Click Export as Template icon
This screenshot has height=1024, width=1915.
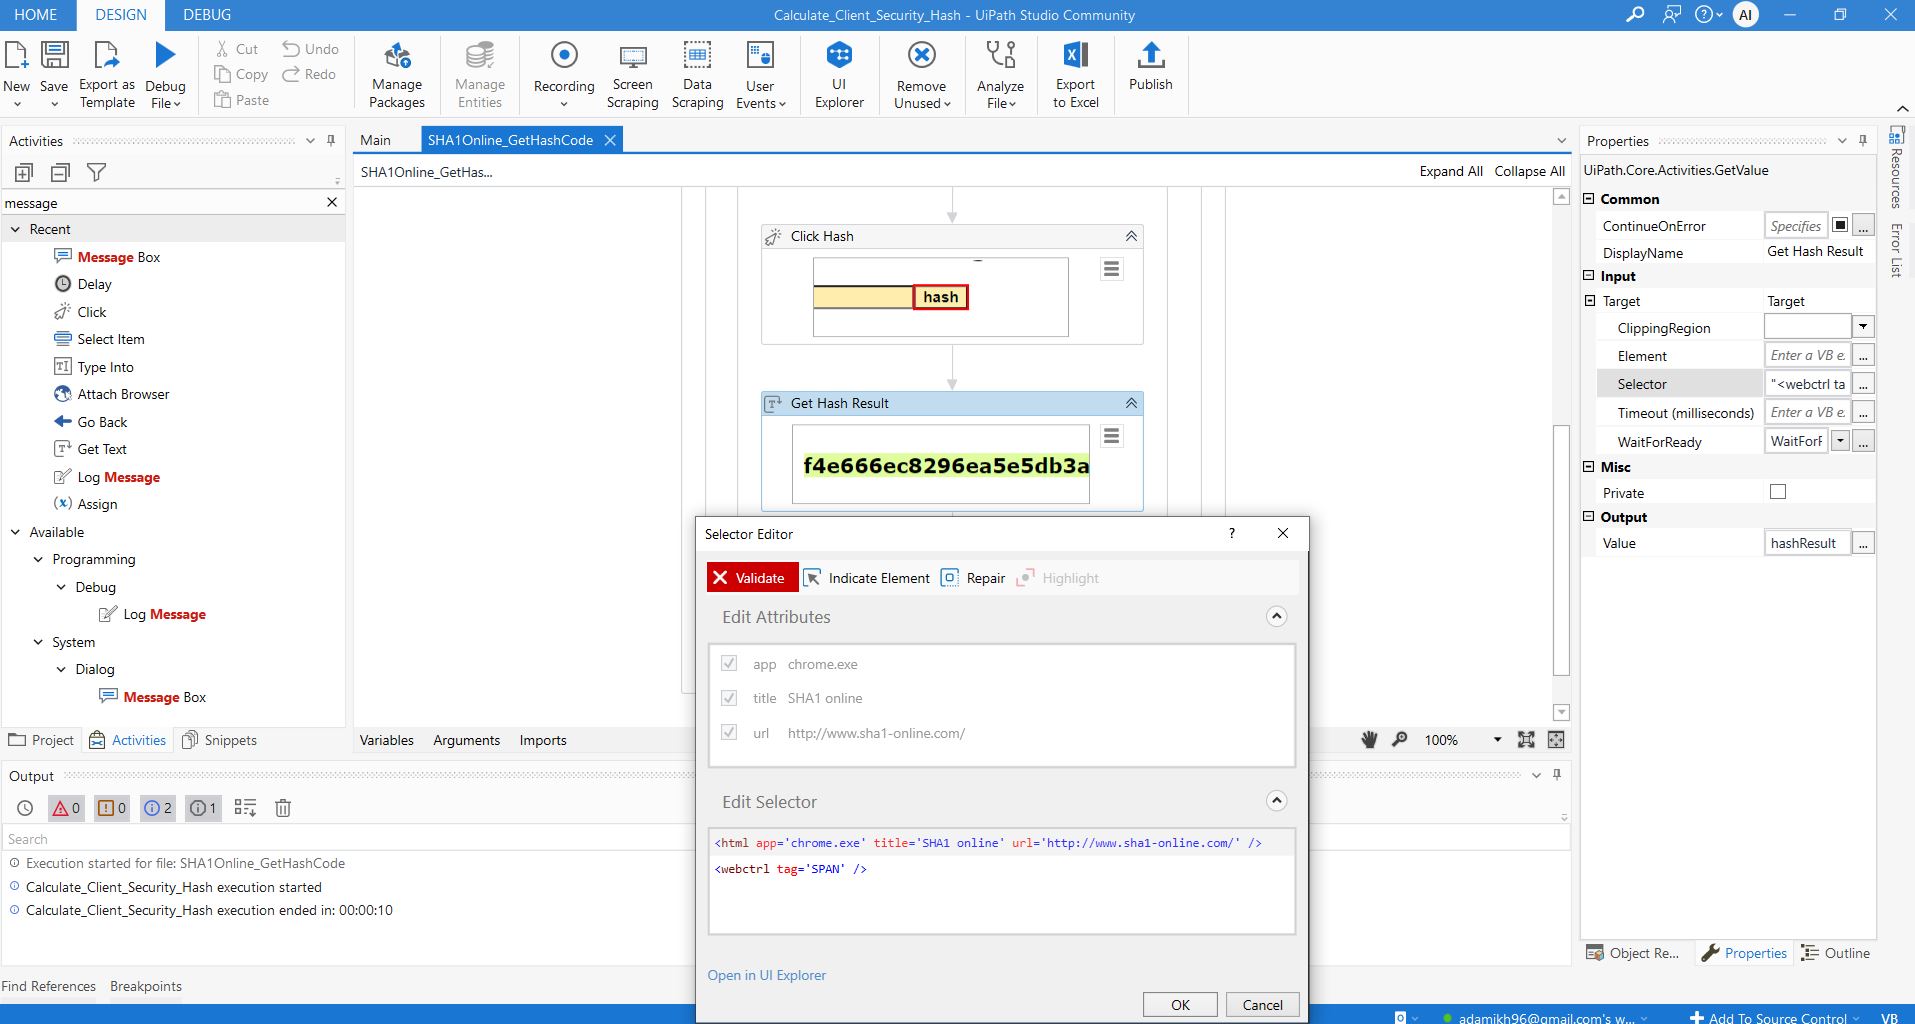(x=106, y=55)
